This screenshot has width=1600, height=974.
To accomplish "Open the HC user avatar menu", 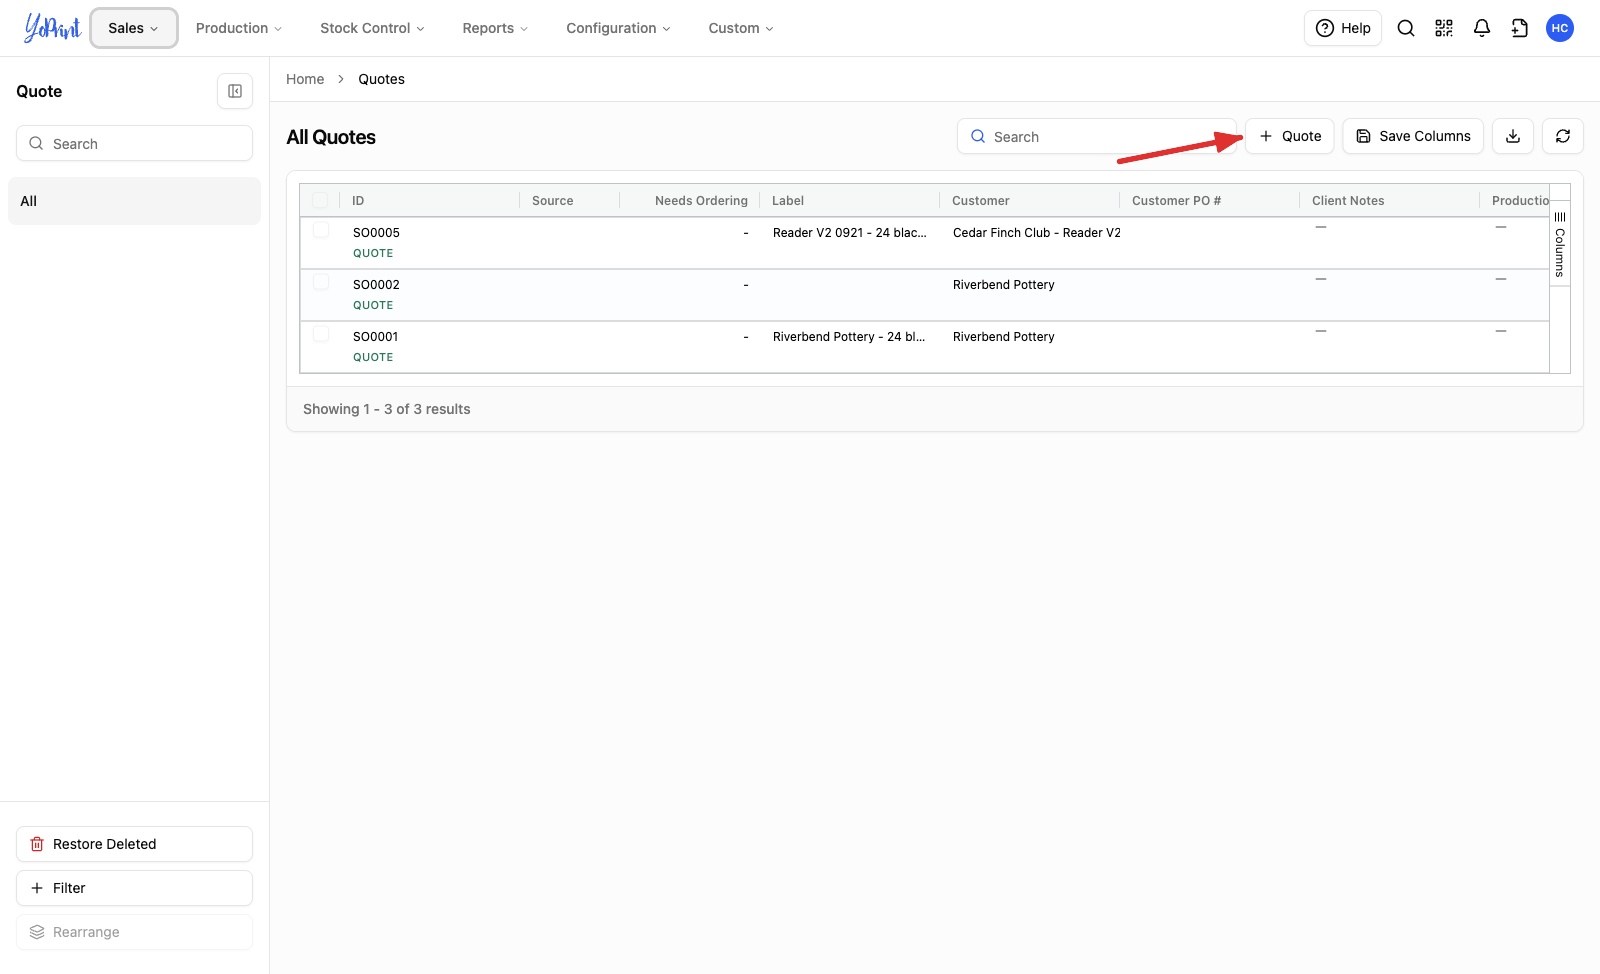I will [x=1560, y=28].
